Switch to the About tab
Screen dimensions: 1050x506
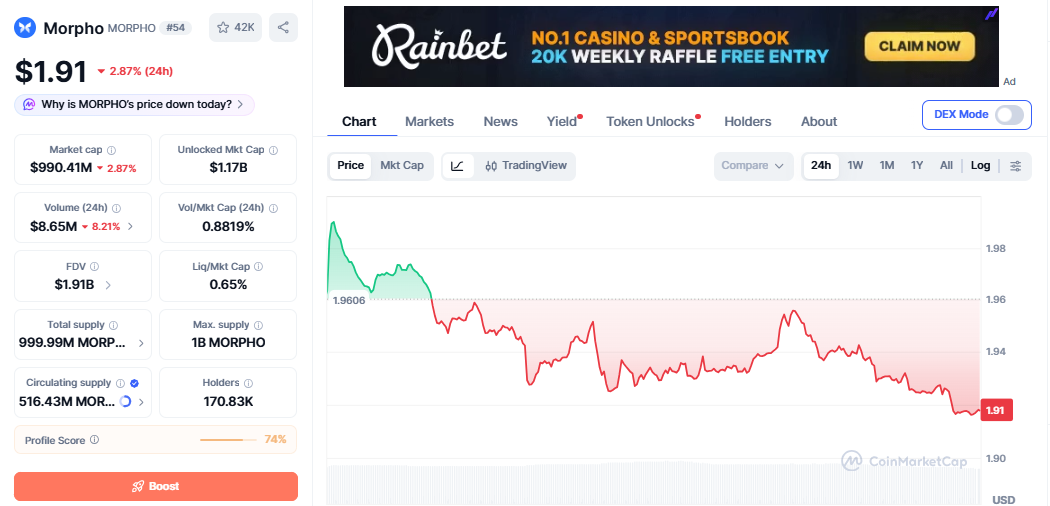819,122
